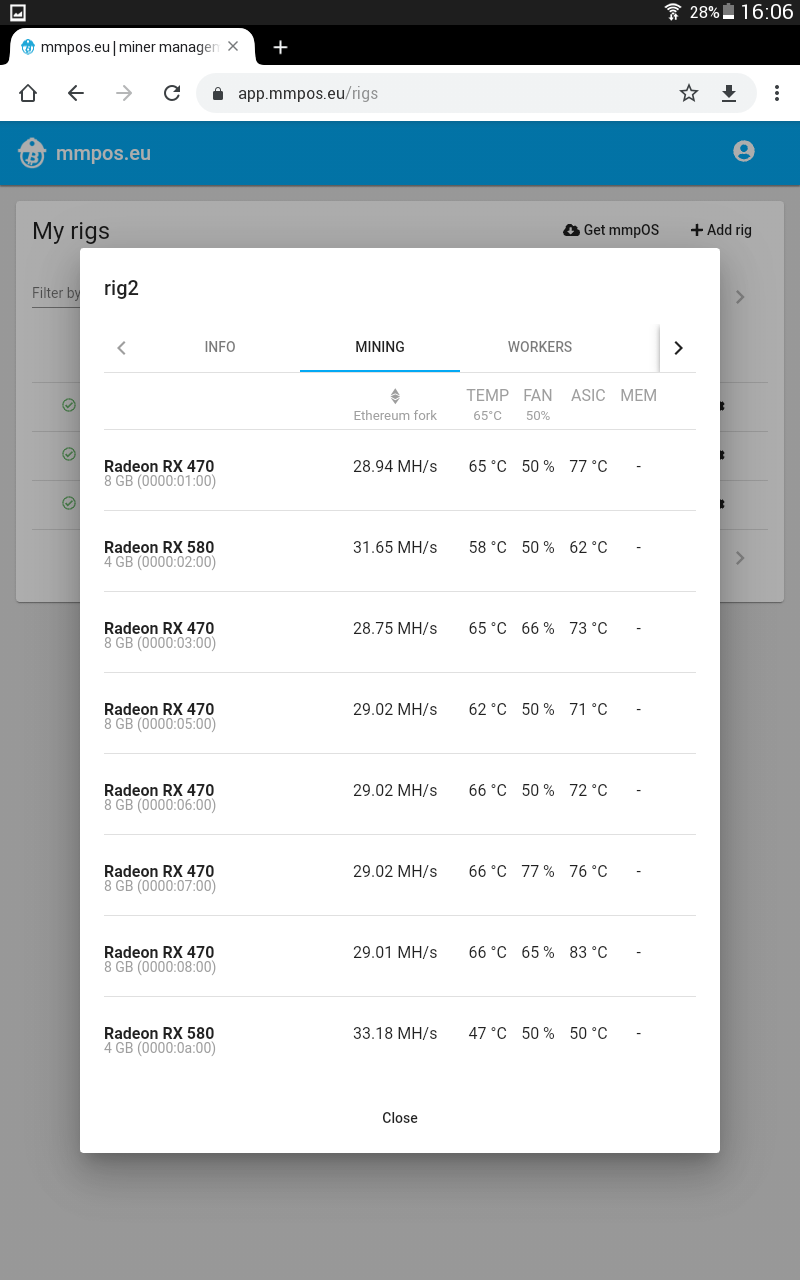Open the Chrome three-dot menu
Screen dimensions: 800x1280
click(x=777, y=93)
